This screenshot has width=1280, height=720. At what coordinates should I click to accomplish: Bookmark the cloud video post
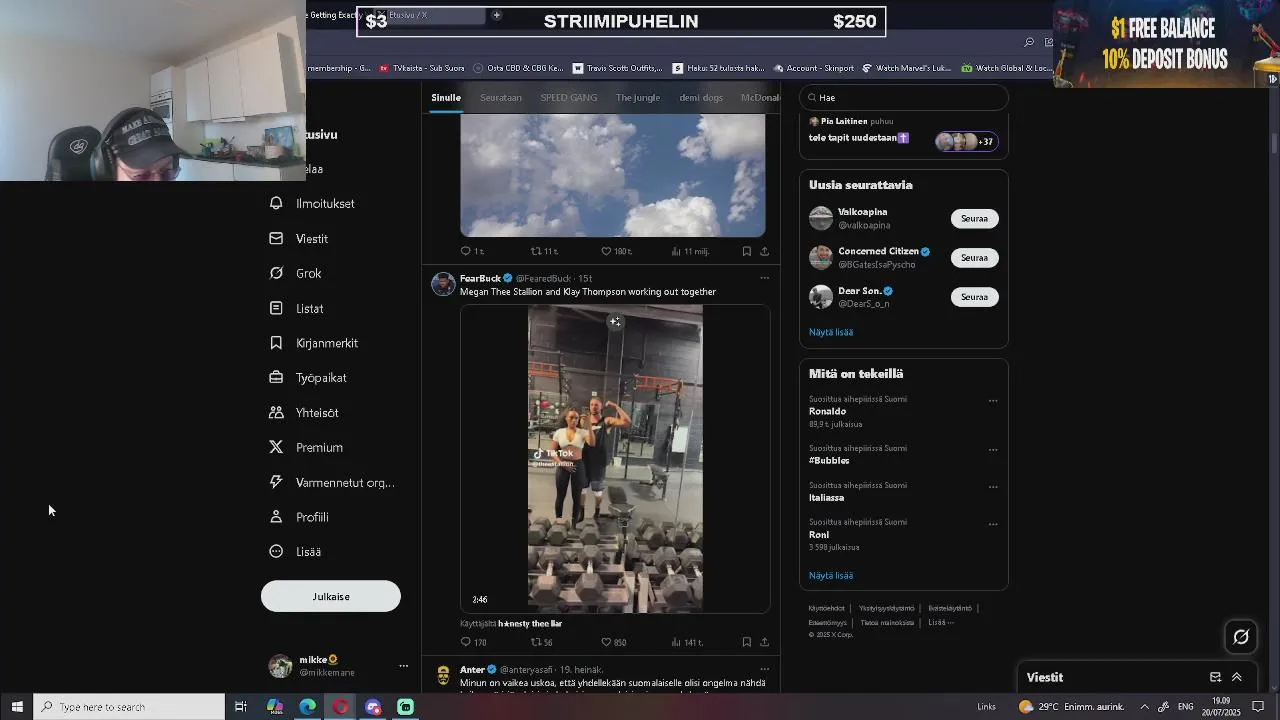tap(746, 251)
